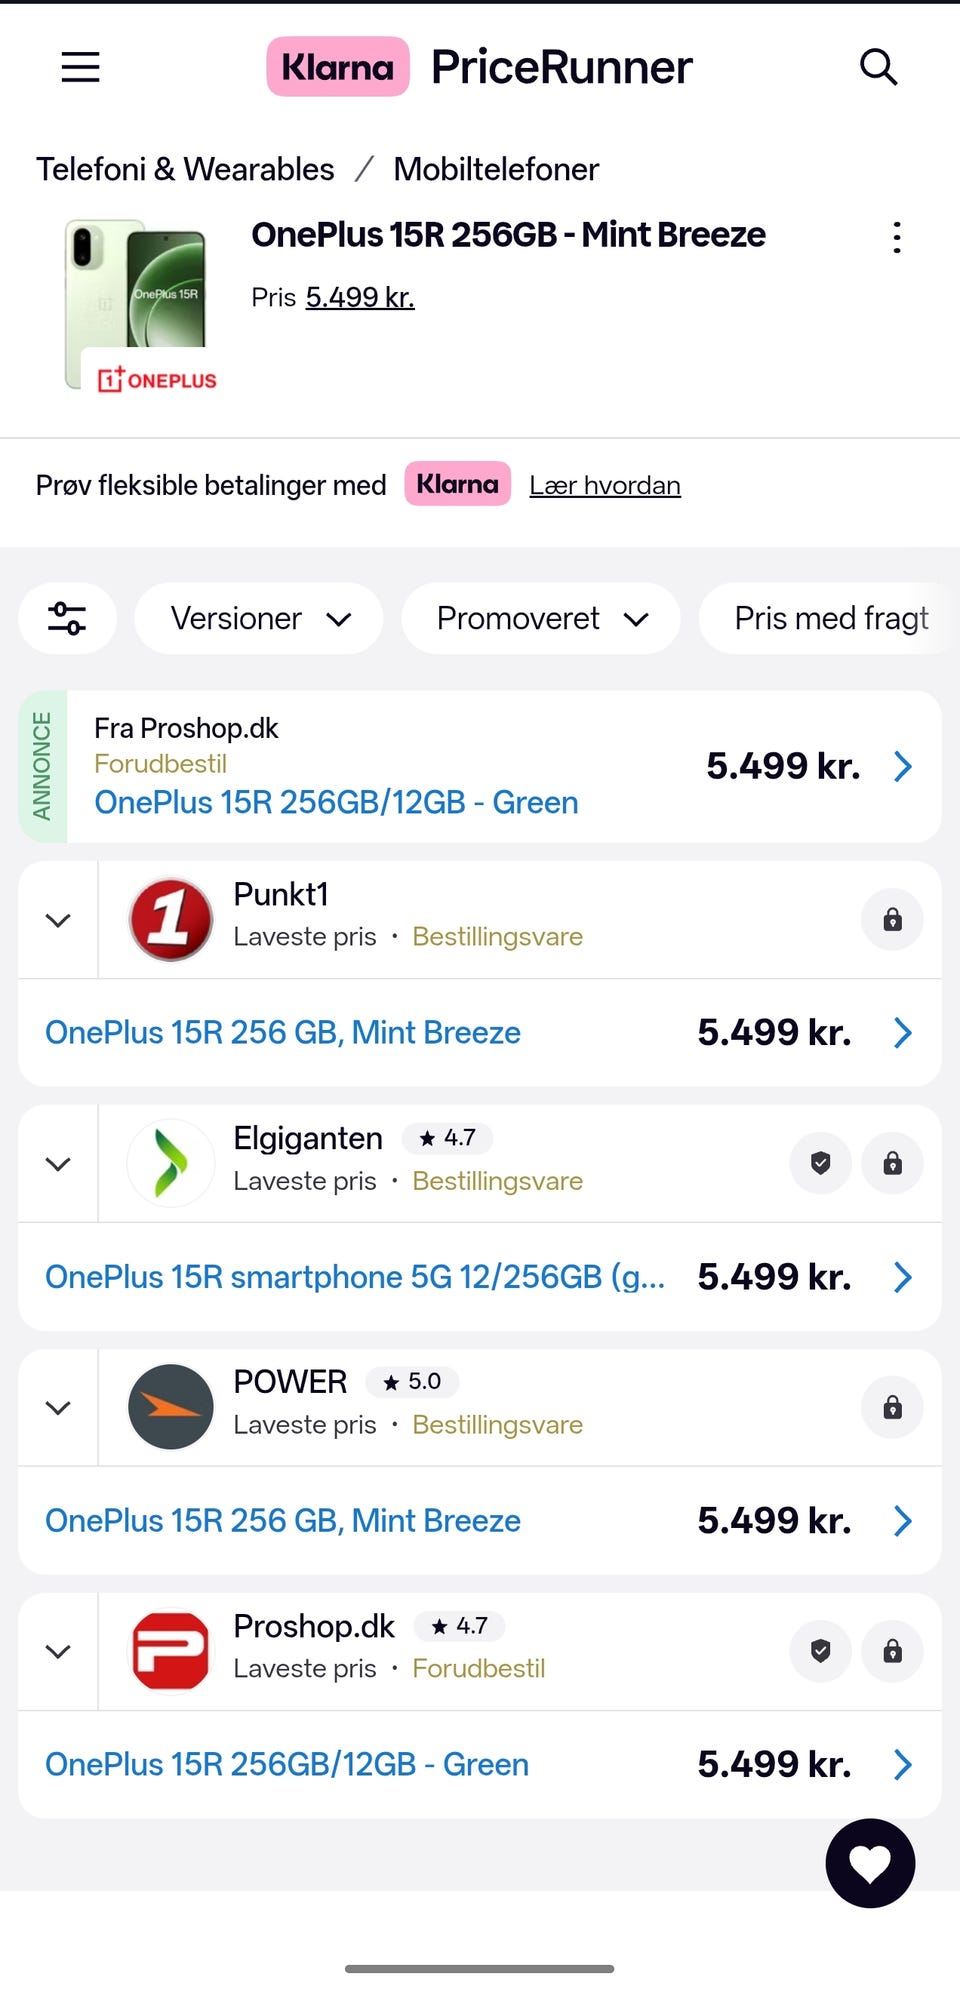Expand the Punkt1 merchant details
960x1989 pixels.
(x=58, y=920)
